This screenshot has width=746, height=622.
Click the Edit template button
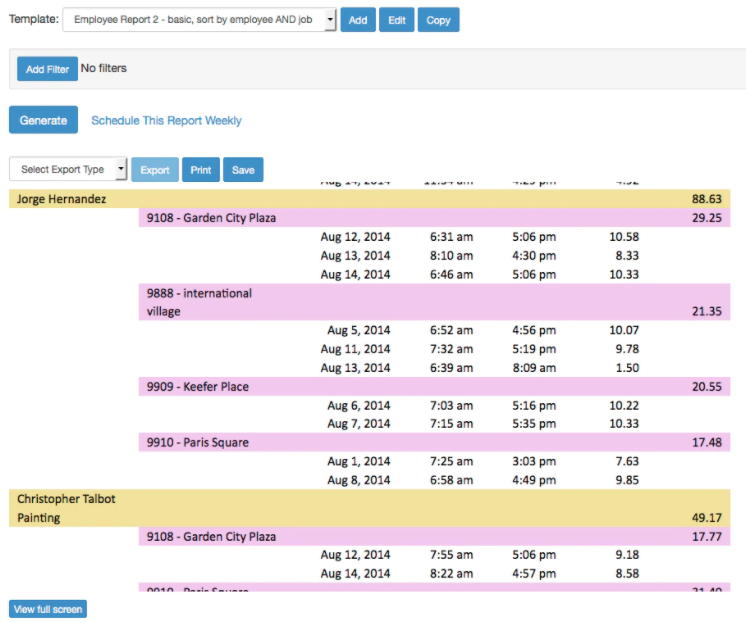tap(396, 20)
